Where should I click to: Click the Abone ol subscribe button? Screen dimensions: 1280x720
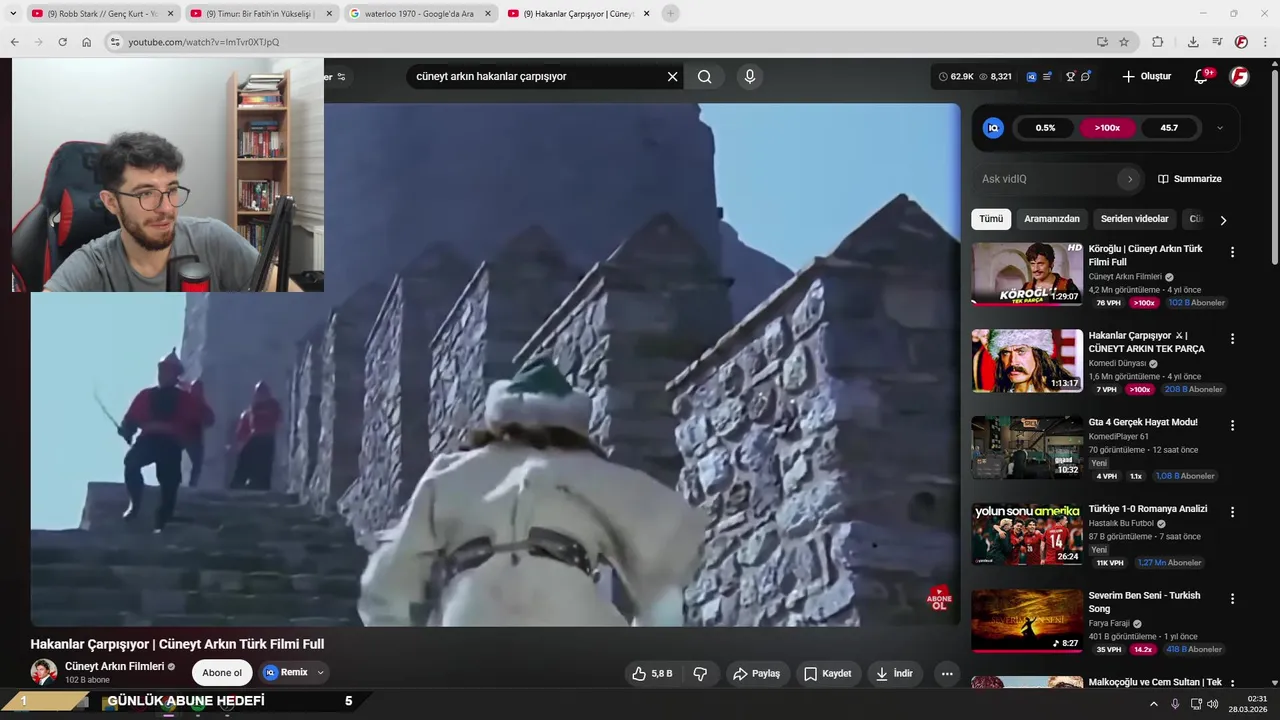click(222, 673)
